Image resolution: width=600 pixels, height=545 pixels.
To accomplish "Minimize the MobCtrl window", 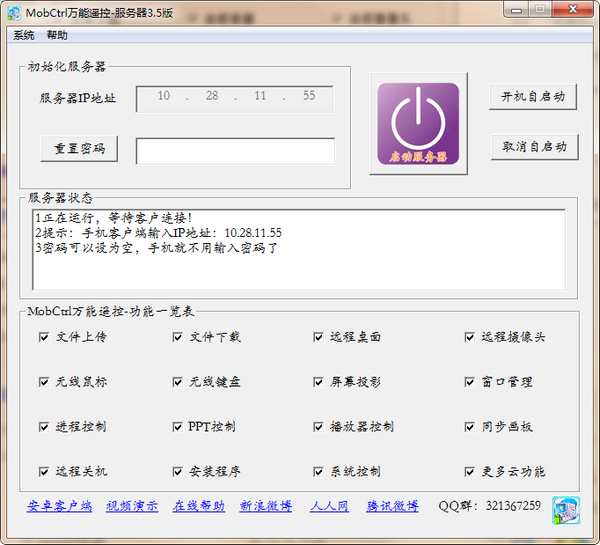I will click(517, 10).
